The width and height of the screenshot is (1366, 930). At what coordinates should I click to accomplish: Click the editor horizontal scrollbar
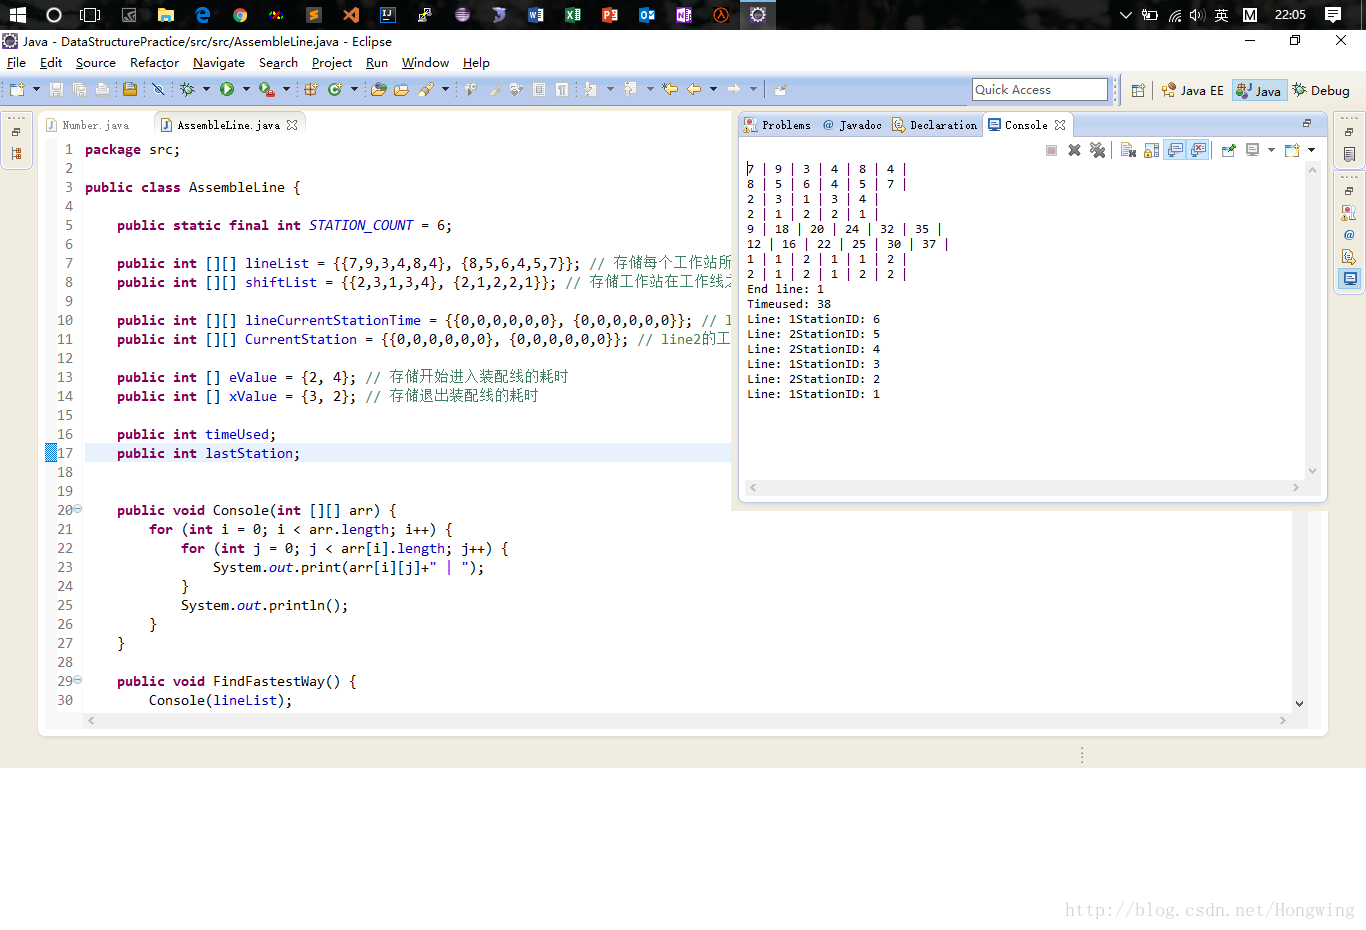pos(686,720)
